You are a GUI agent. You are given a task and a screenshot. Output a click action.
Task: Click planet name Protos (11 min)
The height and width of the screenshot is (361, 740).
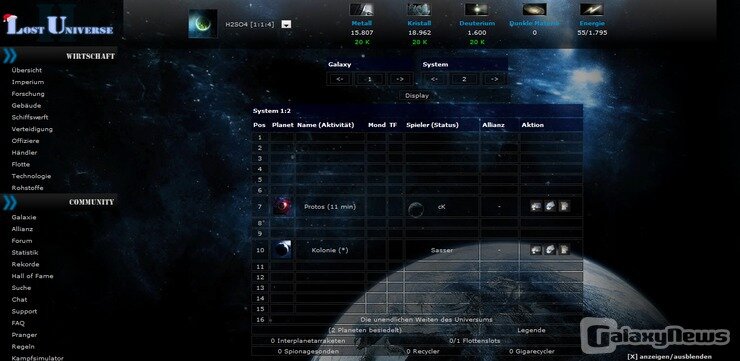coord(330,207)
